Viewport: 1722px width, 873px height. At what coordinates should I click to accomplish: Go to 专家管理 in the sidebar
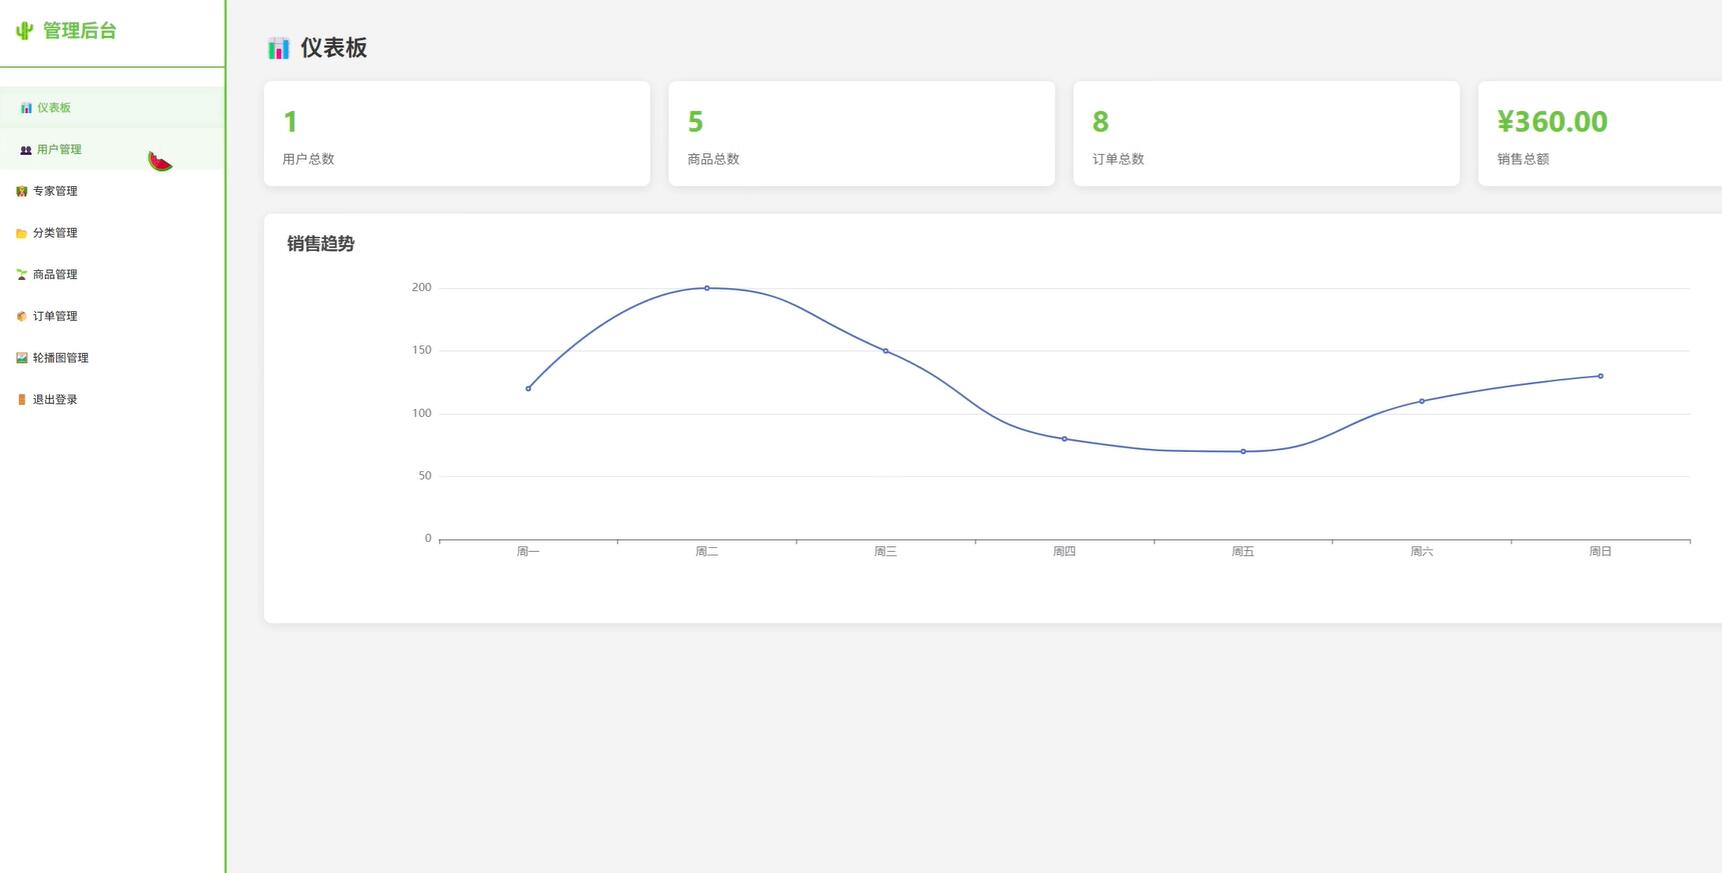click(x=112, y=191)
